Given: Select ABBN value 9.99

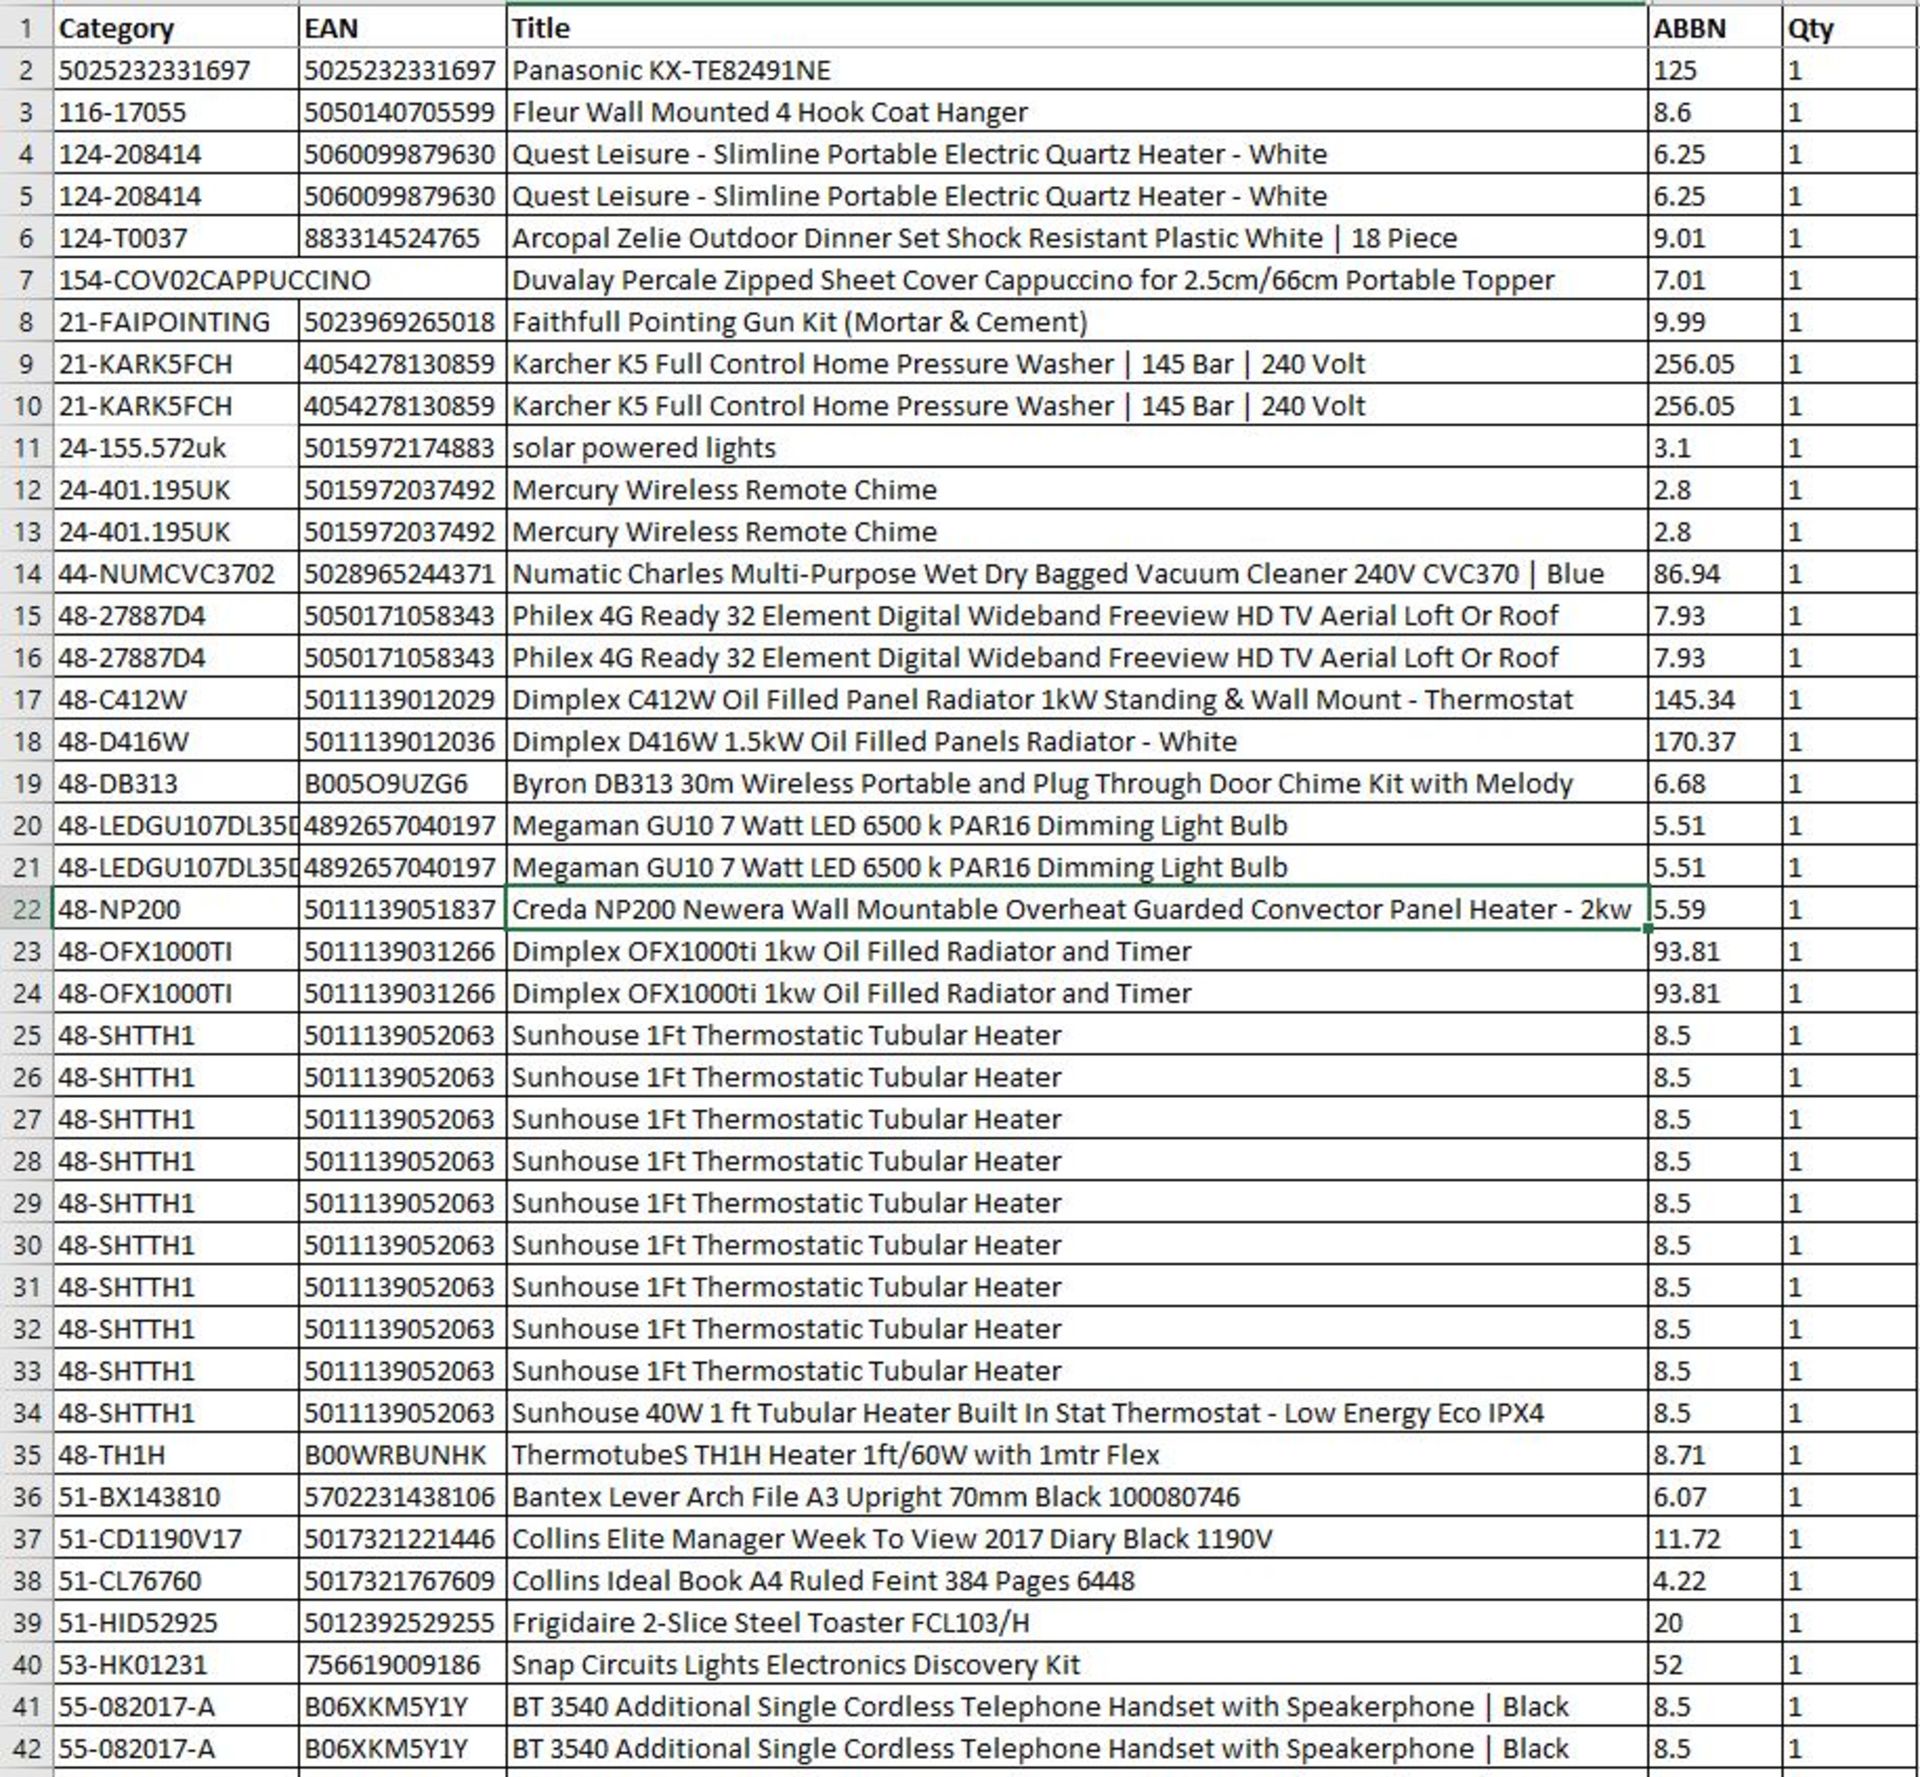Looking at the screenshot, I should tap(1715, 322).
